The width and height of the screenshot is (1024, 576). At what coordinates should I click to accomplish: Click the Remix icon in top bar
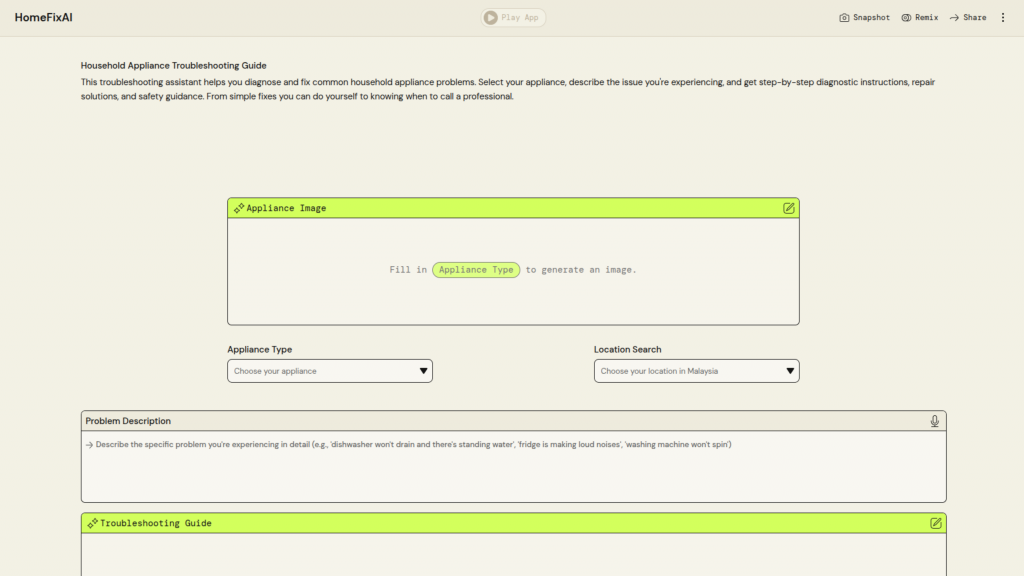[906, 18]
